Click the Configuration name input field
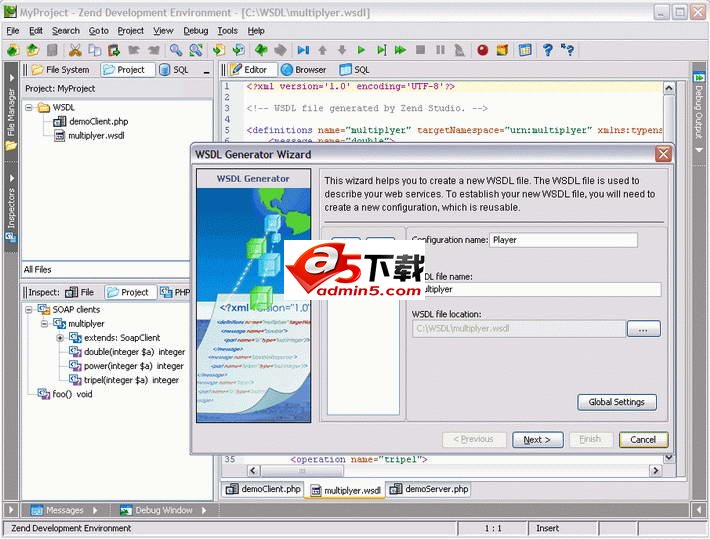This screenshot has height=540, width=710. [563, 240]
